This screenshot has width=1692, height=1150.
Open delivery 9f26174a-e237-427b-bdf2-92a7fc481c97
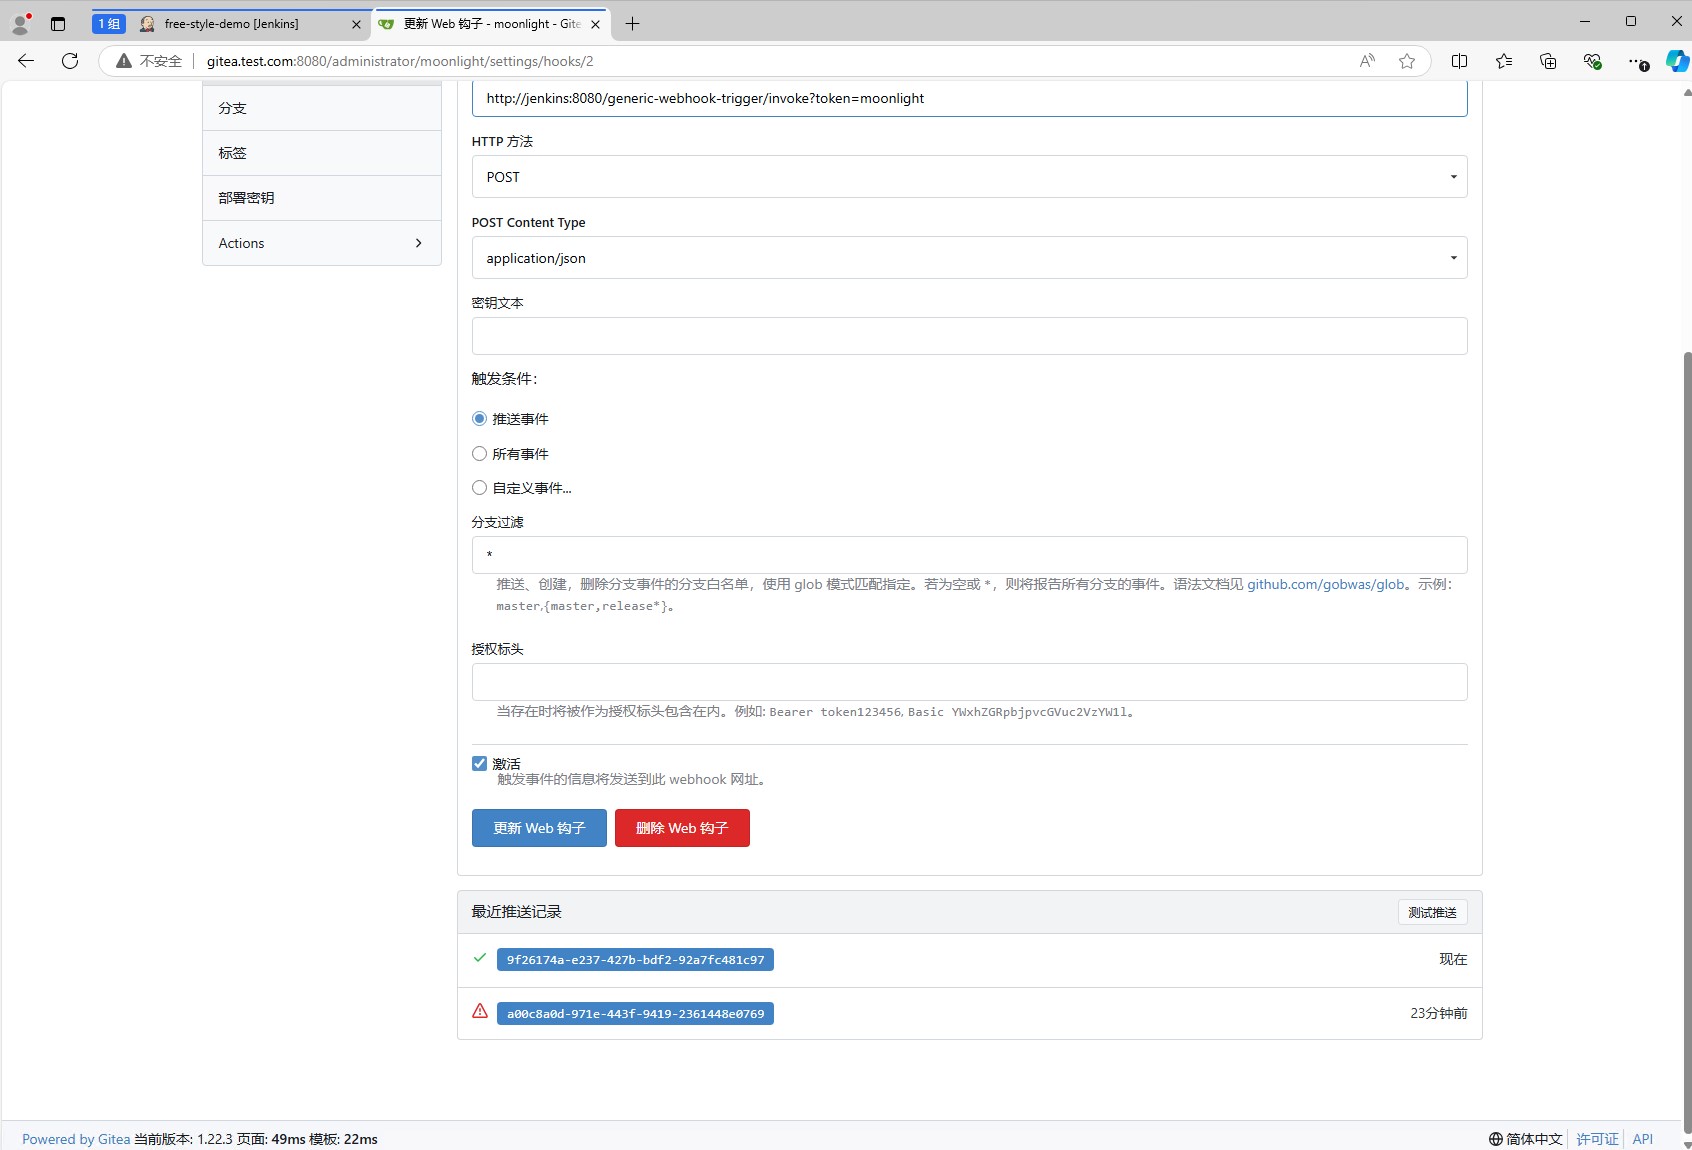[x=635, y=960]
